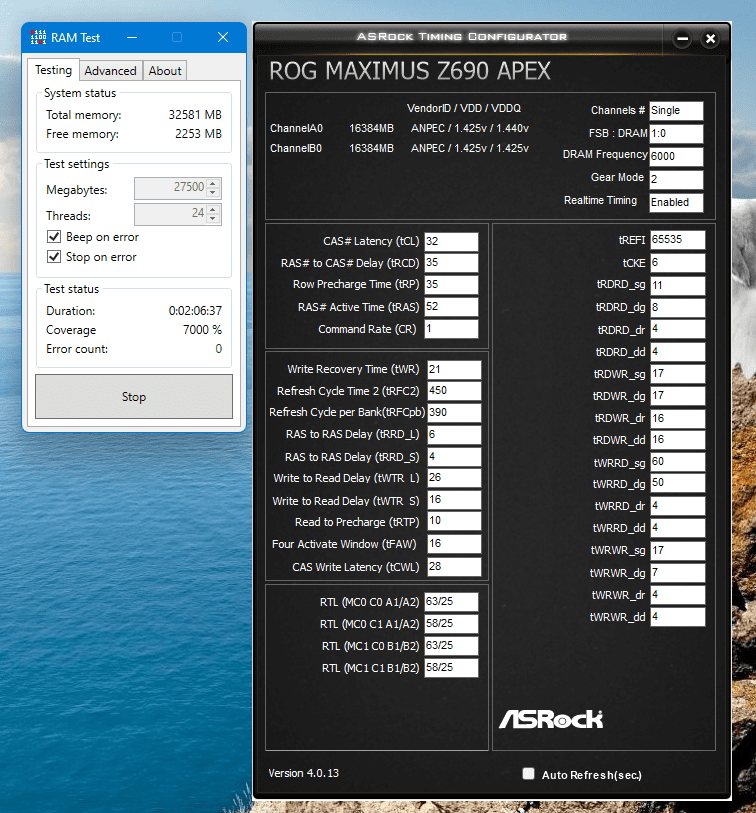Click the tRRD_L value field
Screen dimensions: 756x813
(454, 435)
